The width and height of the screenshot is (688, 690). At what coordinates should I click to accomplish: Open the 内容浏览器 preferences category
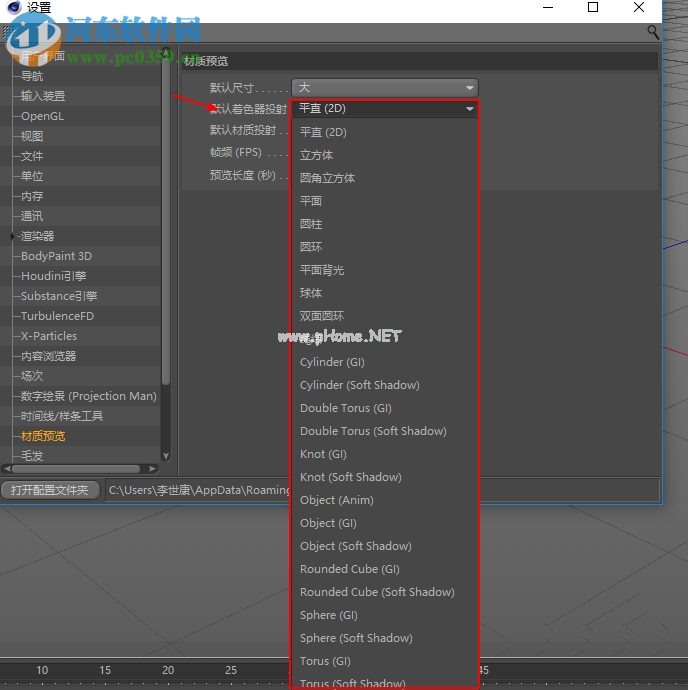[x=48, y=356]
